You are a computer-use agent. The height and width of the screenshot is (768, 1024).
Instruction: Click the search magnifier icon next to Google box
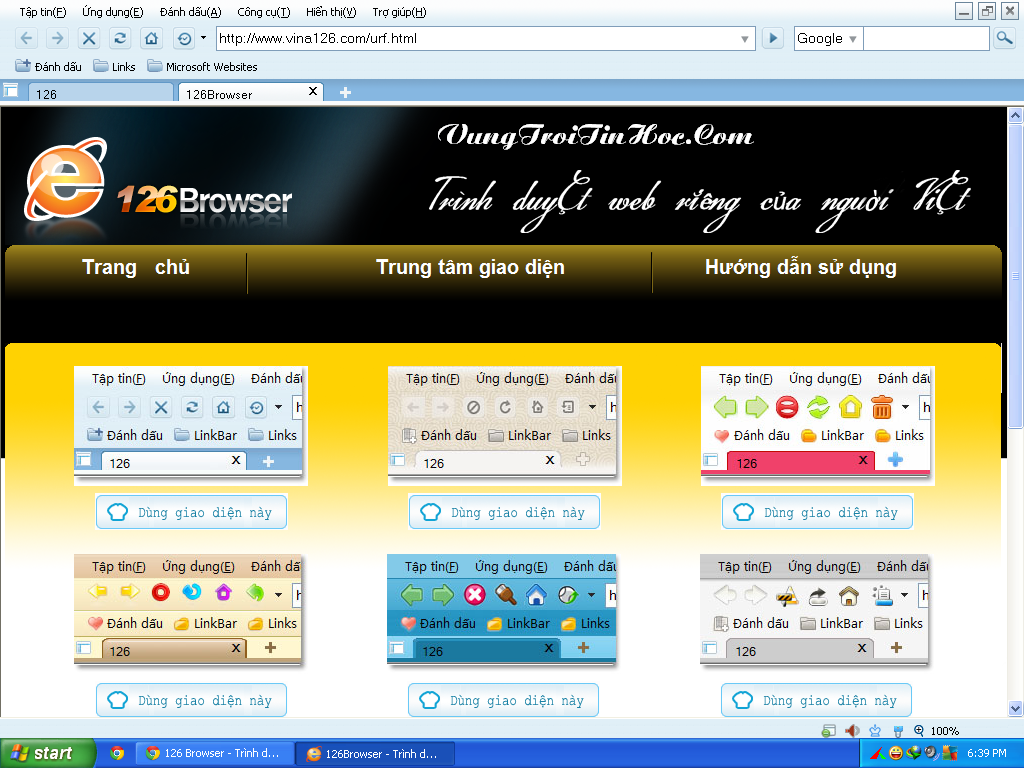pos(1004,39)
